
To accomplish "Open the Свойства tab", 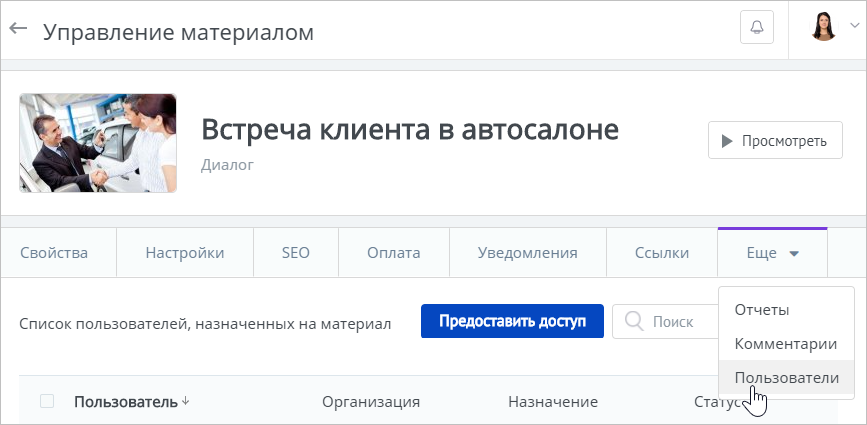I will [54, 253].
